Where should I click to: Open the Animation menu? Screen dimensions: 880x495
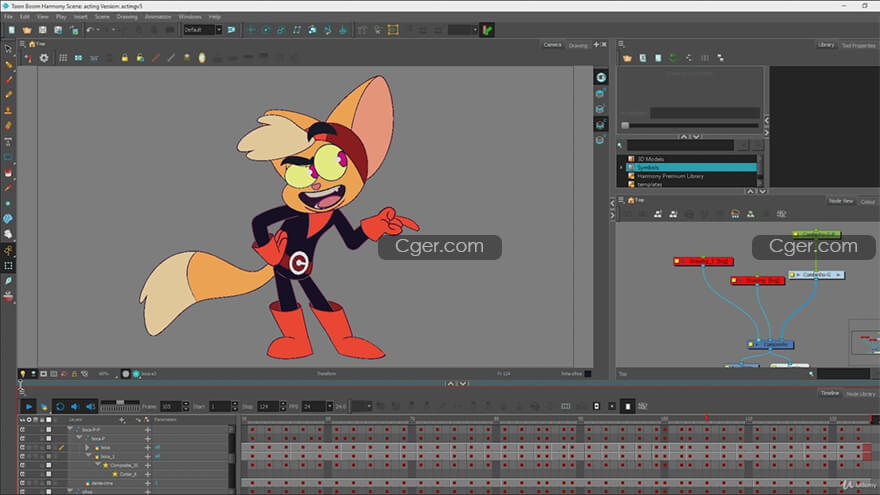(x=158, y=17)
